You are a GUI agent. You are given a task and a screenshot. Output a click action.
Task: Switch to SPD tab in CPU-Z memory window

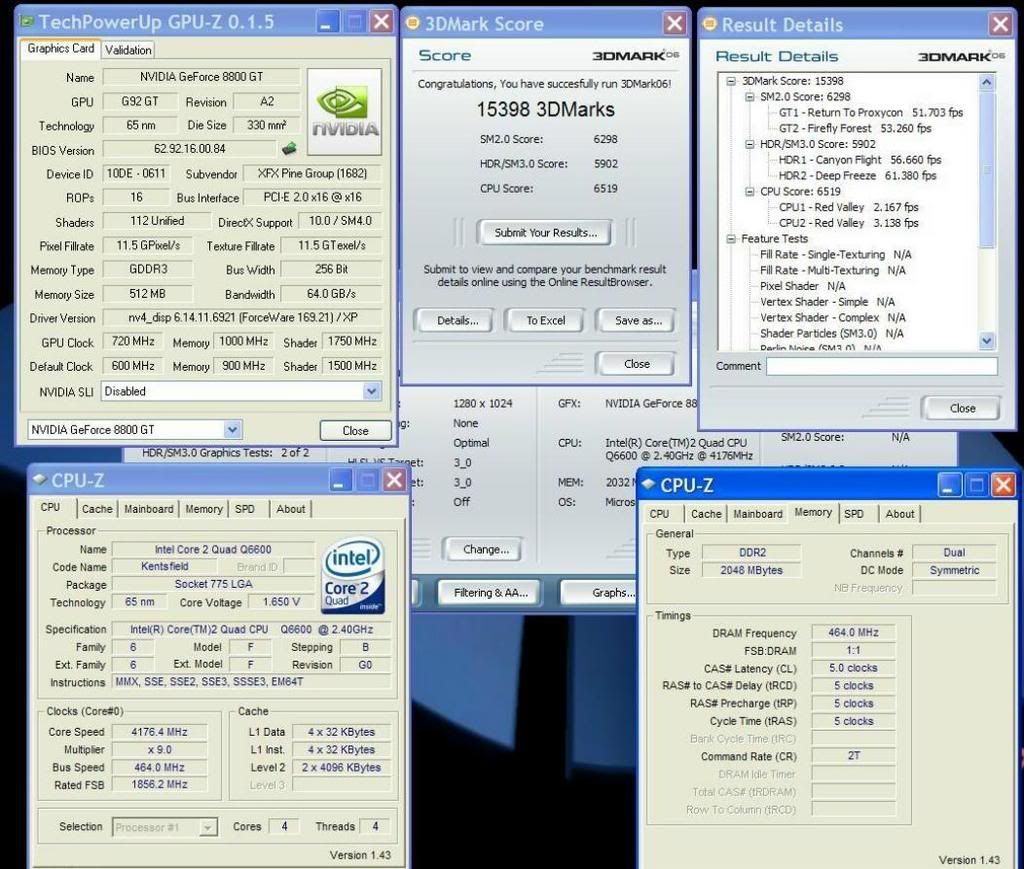pyautogui.click(x=854, y=514)
